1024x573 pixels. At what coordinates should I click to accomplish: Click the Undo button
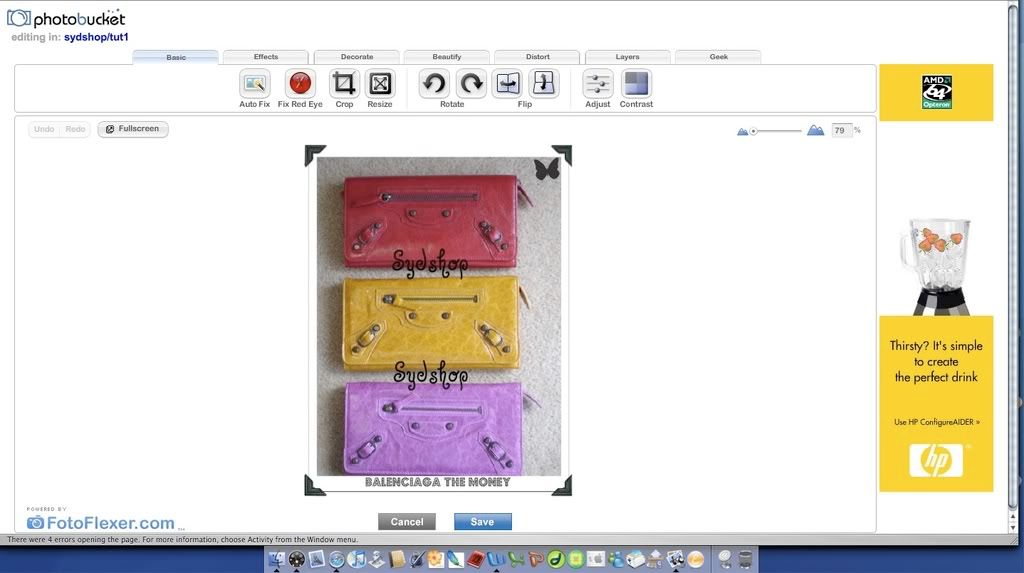click(44, 129)
